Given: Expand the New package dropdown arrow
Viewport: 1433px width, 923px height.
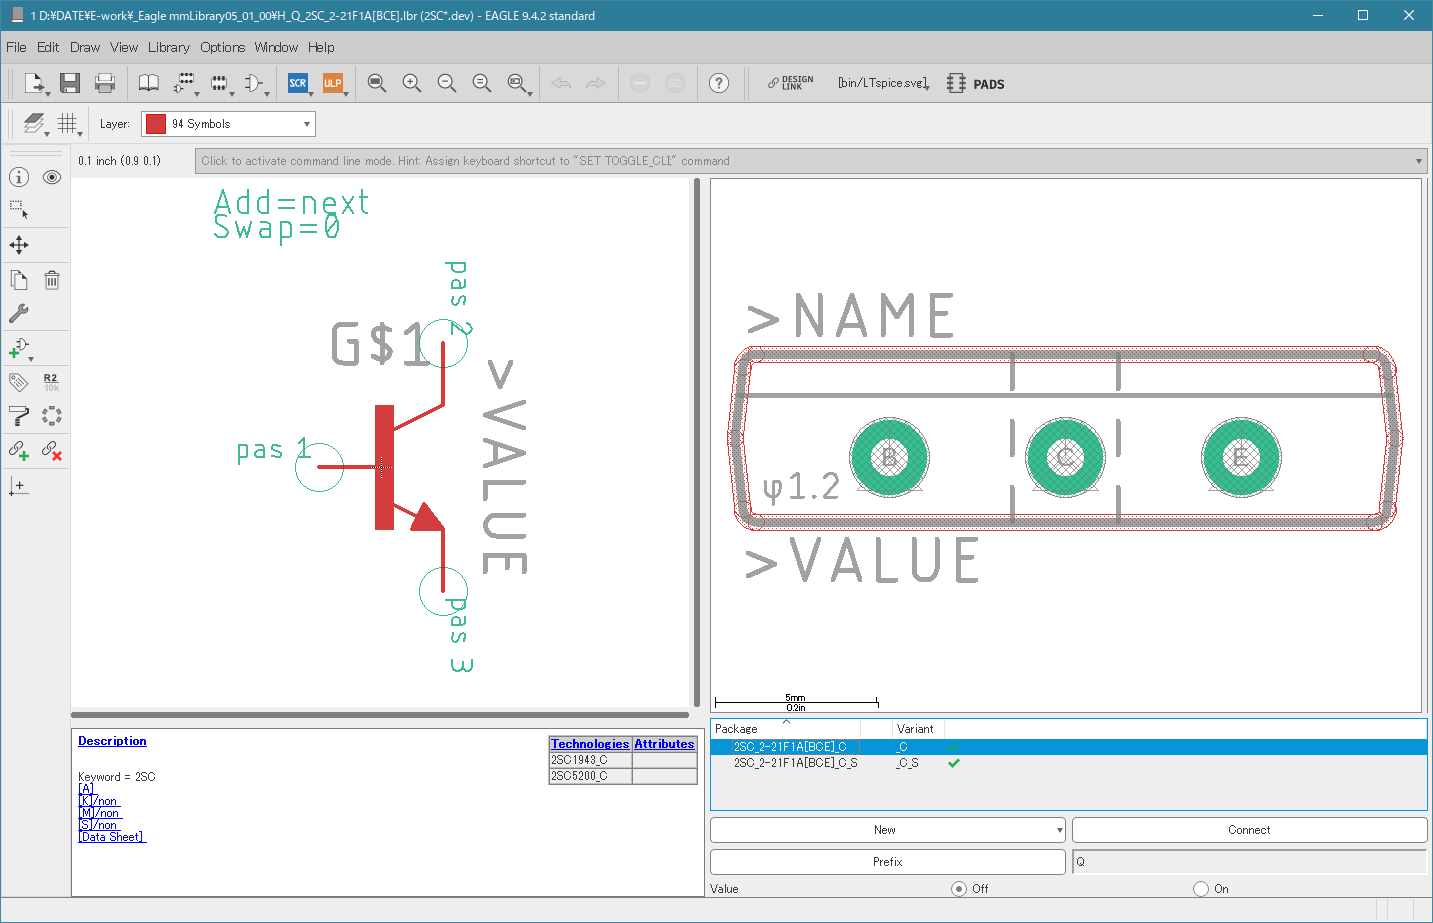Looking at the screenshot, I should pyautogui.click(x=1059, y=830).
